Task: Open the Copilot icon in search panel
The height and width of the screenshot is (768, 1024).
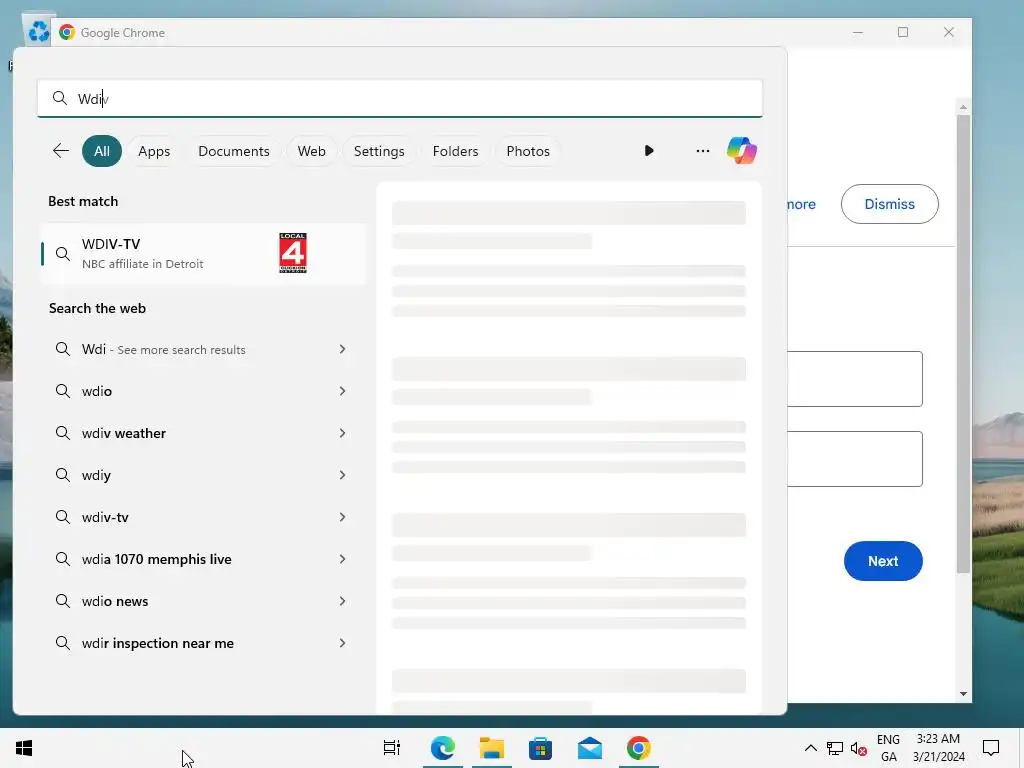Action: tap(742, 151)
